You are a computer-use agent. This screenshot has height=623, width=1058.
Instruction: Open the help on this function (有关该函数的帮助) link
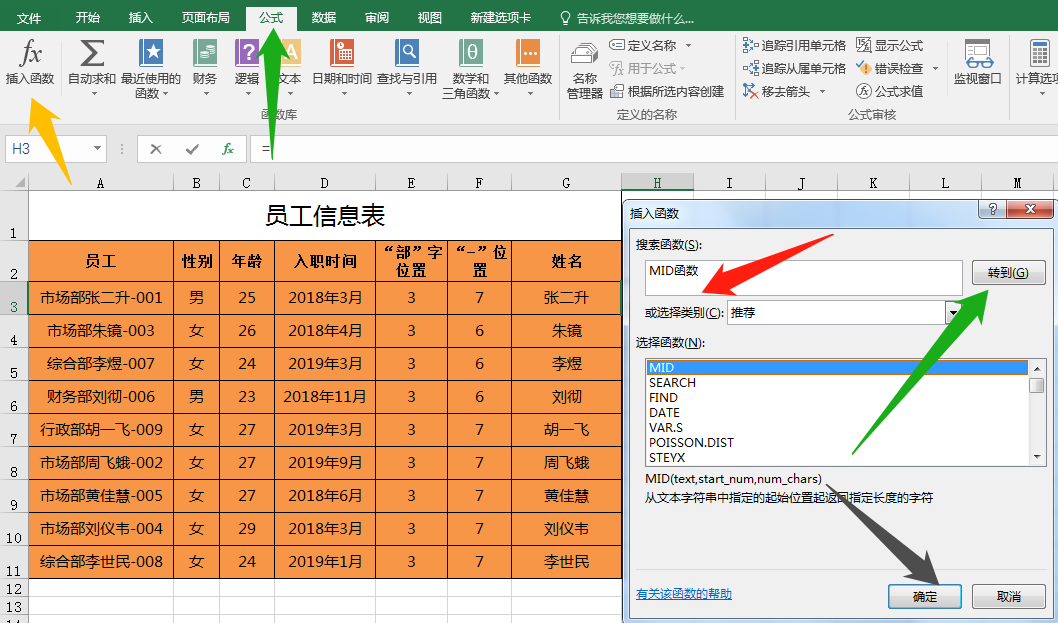684,593
